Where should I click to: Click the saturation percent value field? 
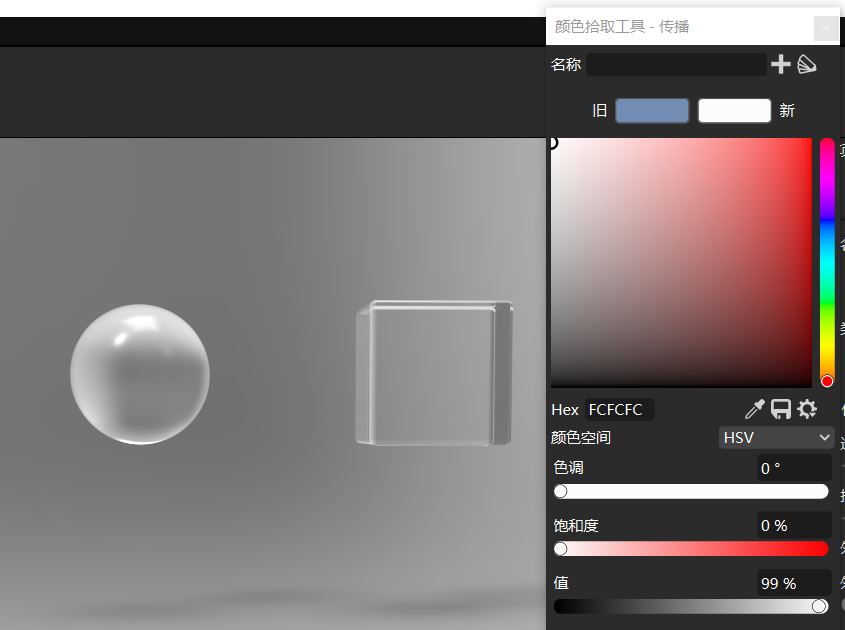(x=794, y=526)
